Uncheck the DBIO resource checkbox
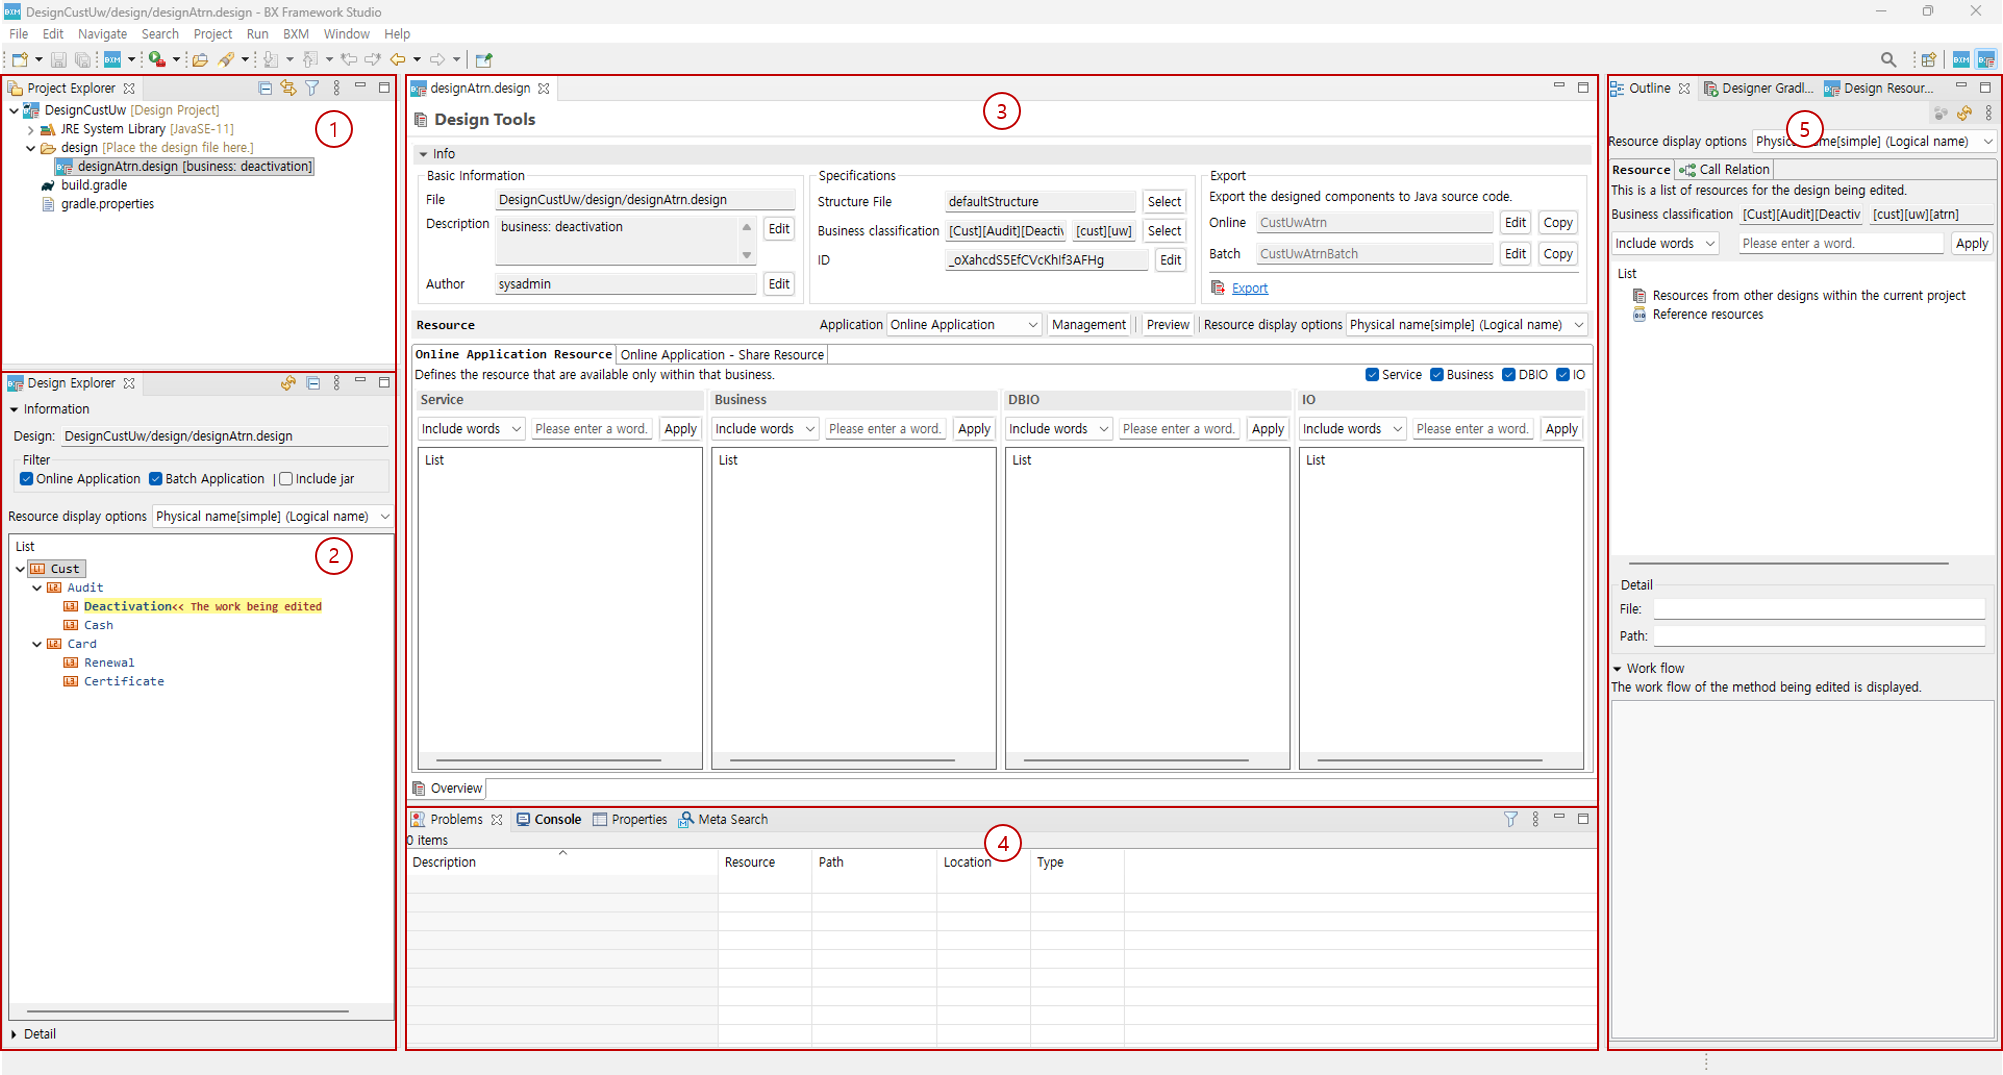 click(1508, 375)
